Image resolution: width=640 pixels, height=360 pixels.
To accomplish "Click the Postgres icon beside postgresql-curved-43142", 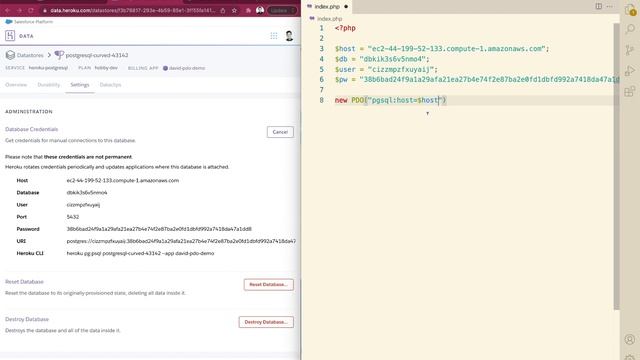I will coord(59,55).
